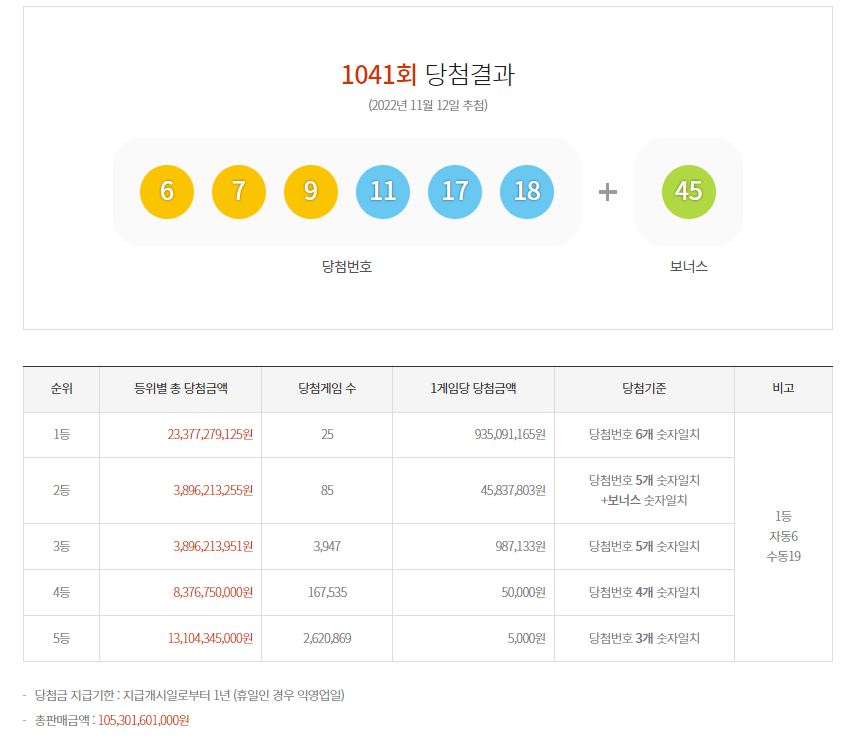Click criteria 당첨번호 6개 숫자일치
This screenshot has width=848, height=742.
[x=644, y=434]
